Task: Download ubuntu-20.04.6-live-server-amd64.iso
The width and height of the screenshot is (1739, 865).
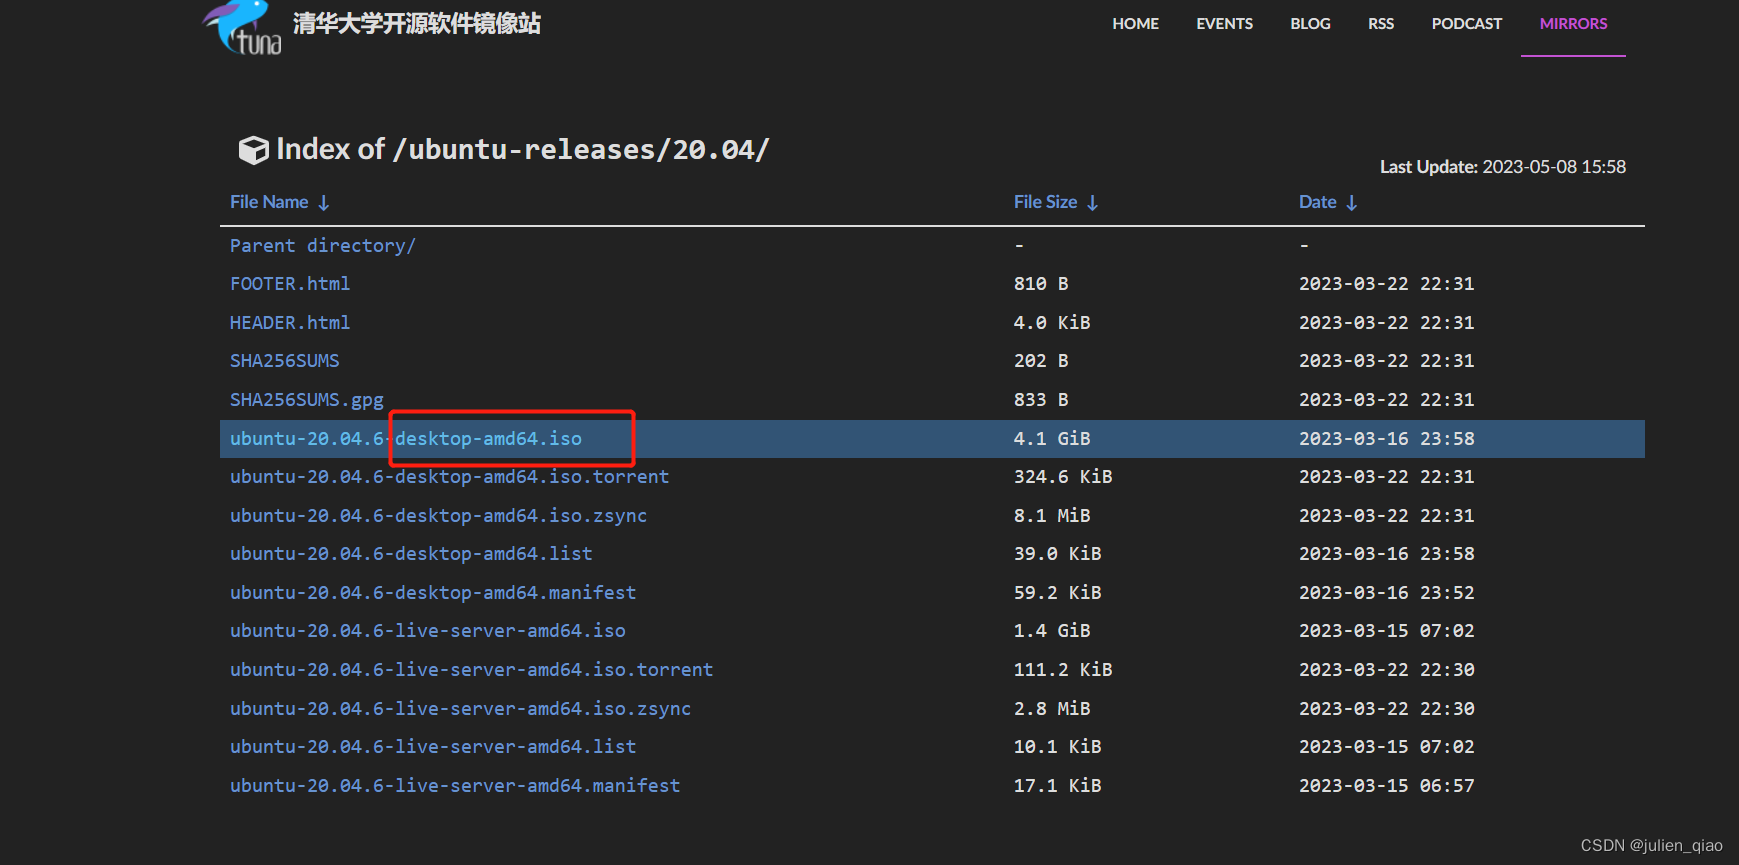Action: 428,631
